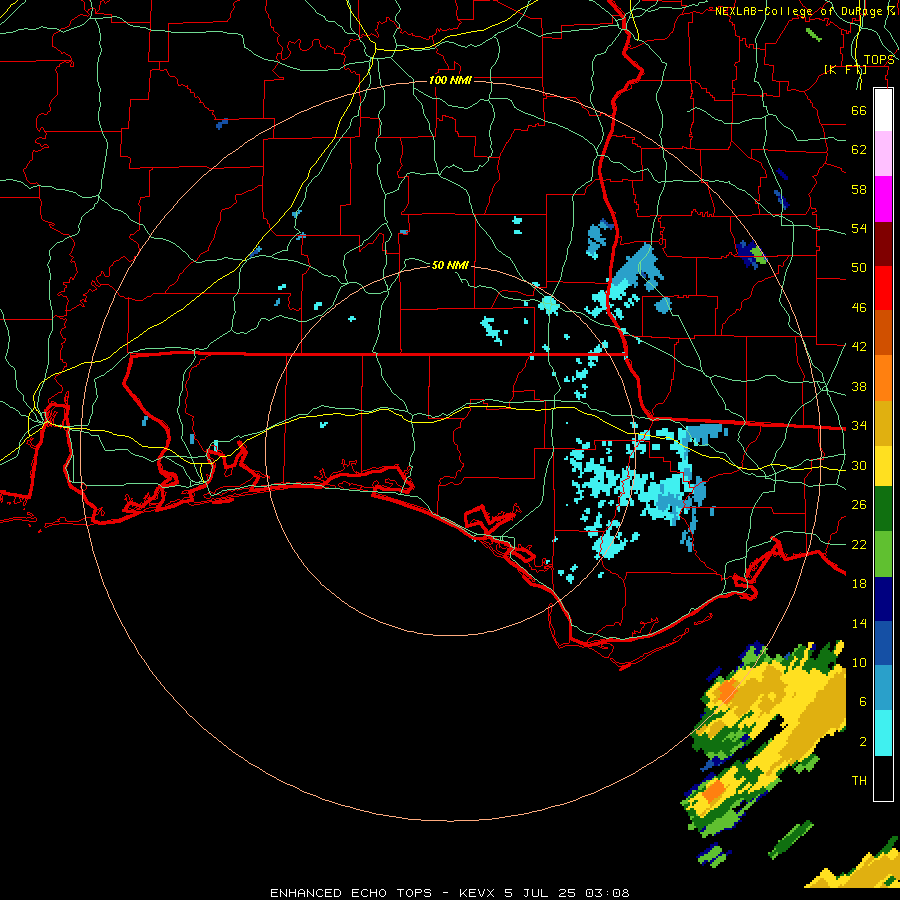Click the '30' legend value
The width and height of the screenshot is (900, 900).
point(859,465)
